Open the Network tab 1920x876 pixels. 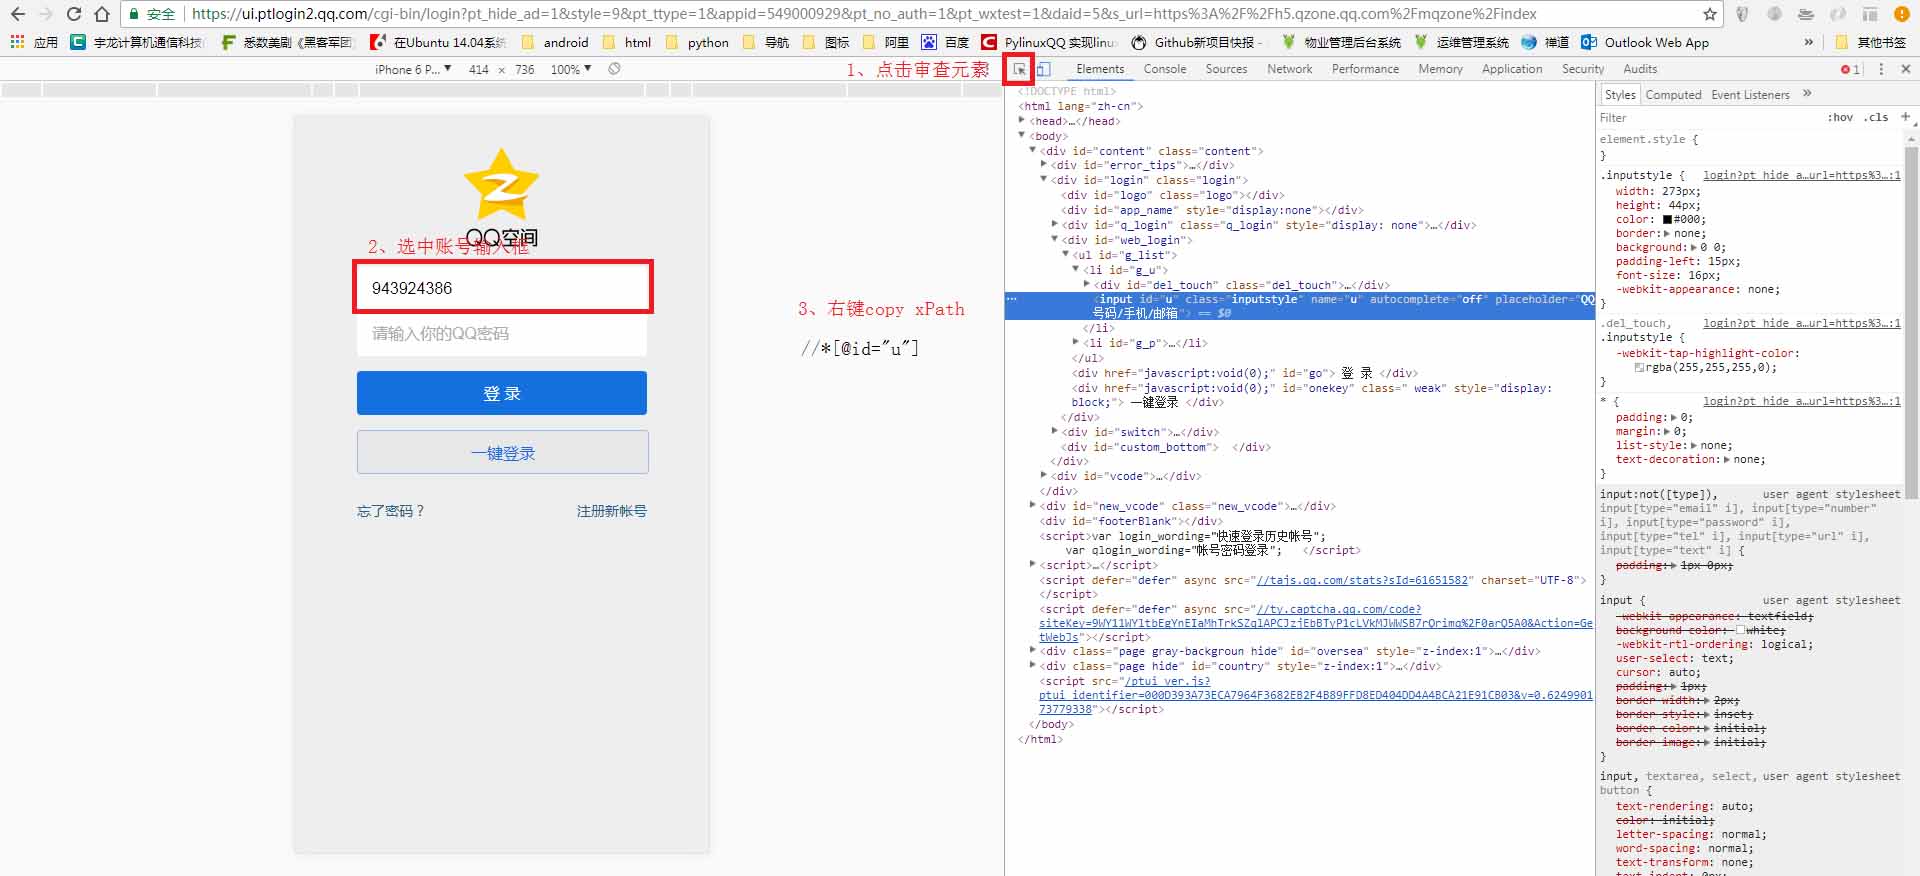[x=1289, y=69]
